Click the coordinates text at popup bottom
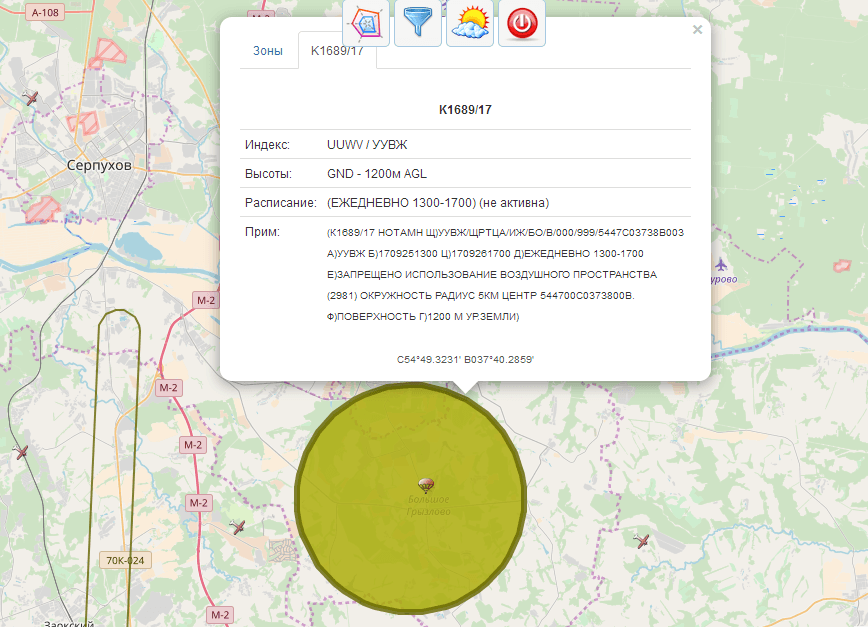The image size is (868, 627). click(465, 359)
